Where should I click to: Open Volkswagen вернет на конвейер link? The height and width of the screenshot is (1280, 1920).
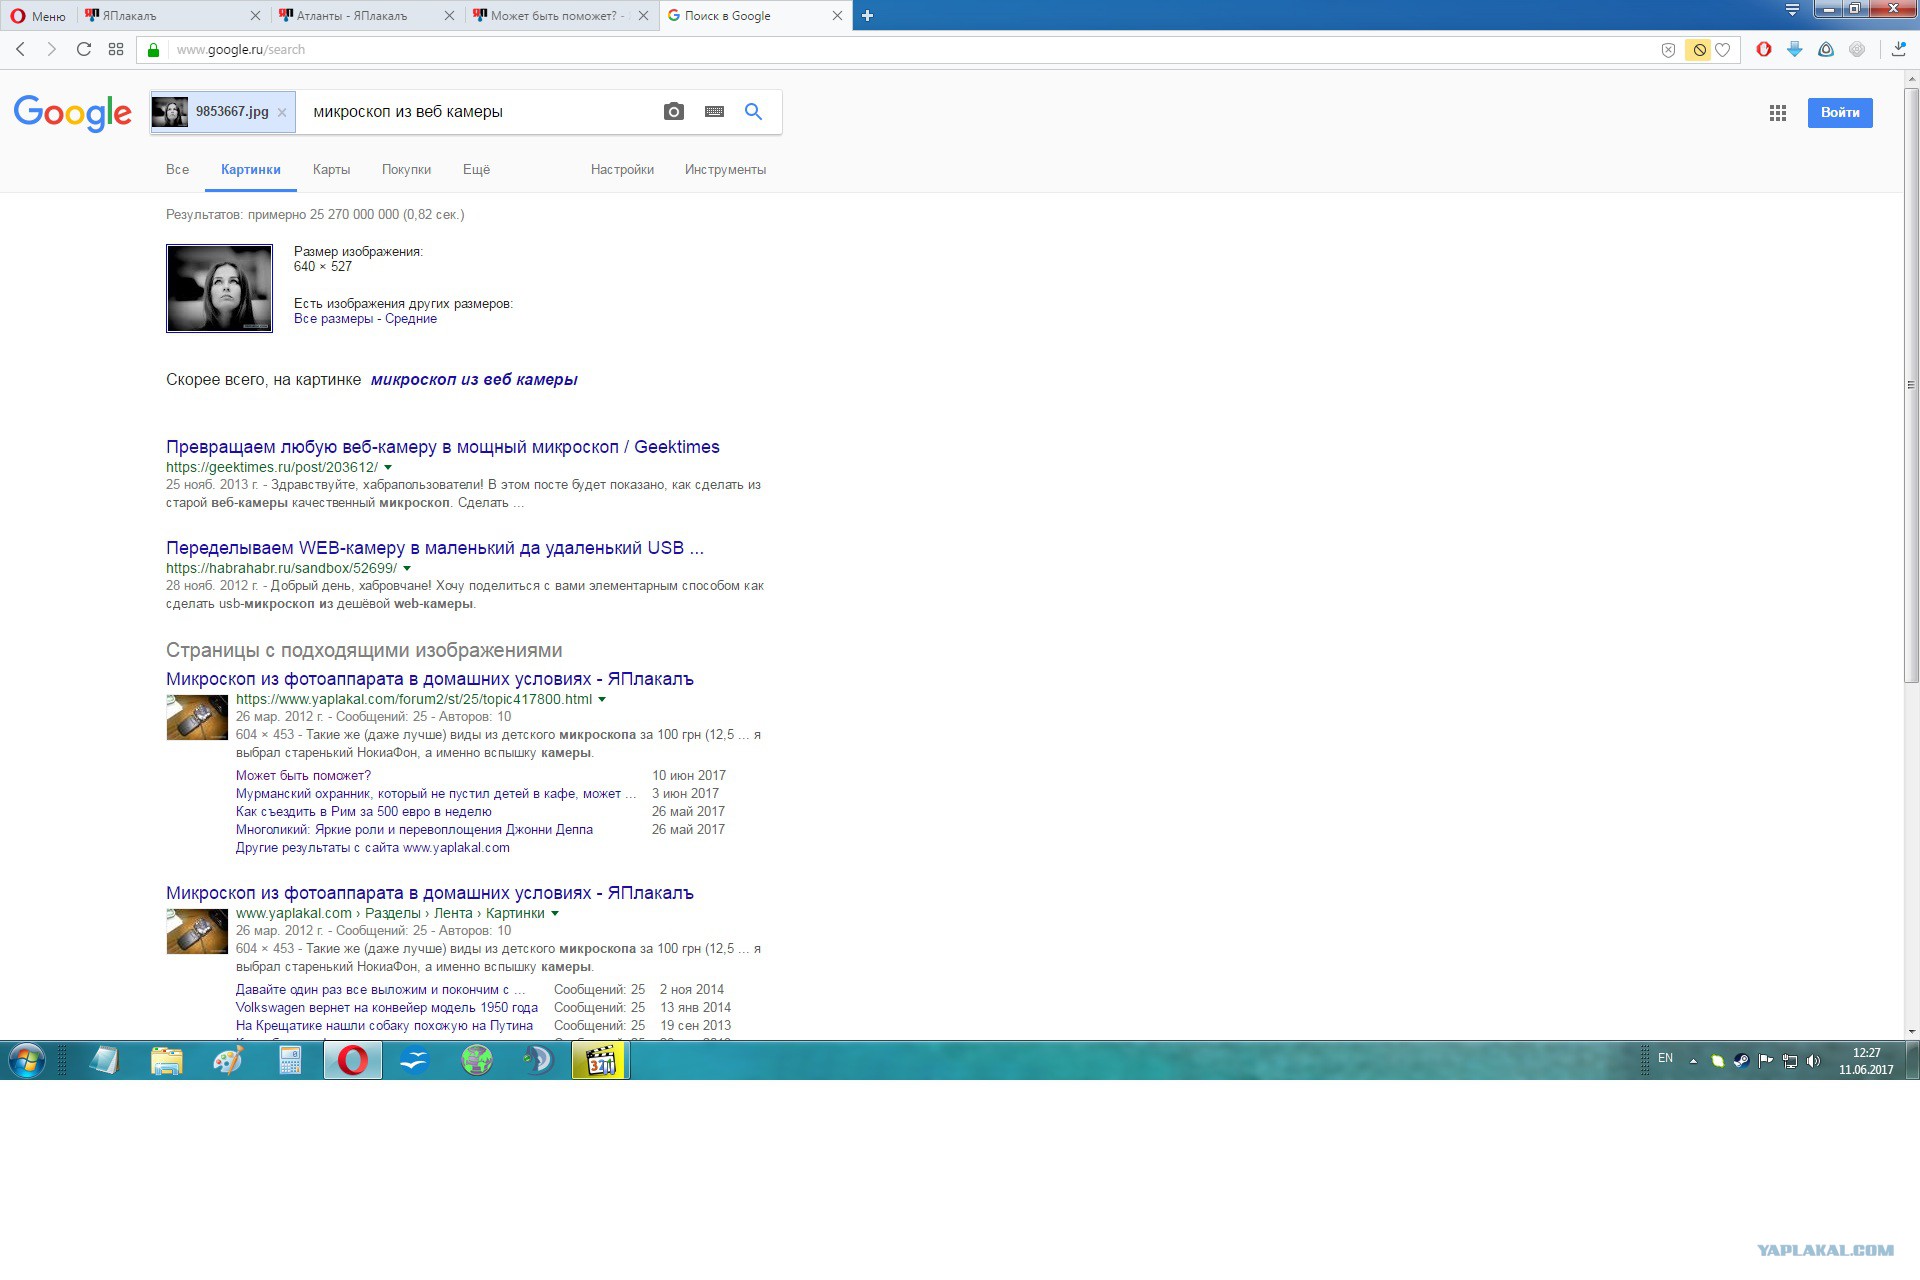pyautogui.click(x=387, y=1008)
